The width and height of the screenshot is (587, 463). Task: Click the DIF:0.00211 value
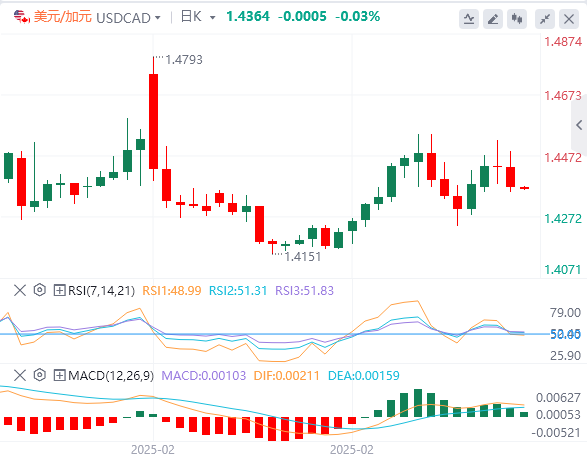[287, 375]
